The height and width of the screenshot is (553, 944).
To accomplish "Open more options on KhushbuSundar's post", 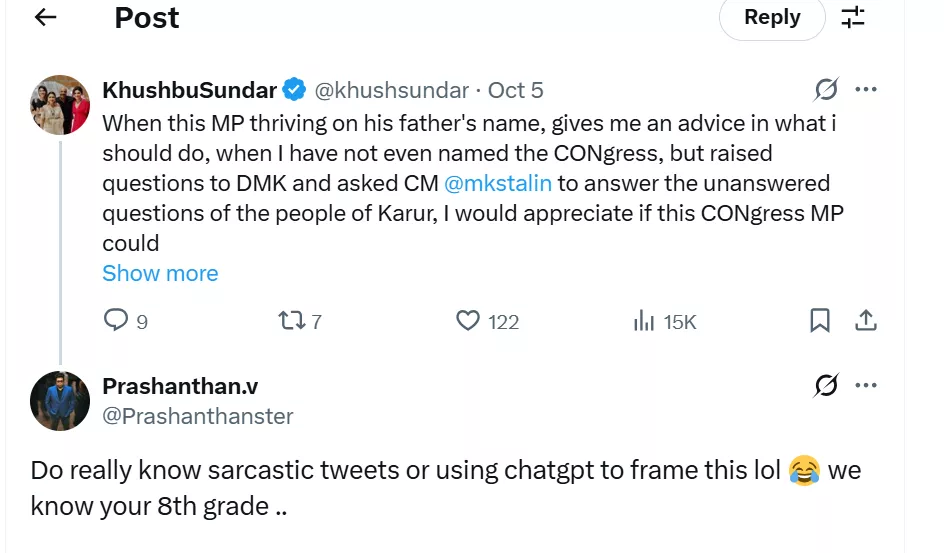I will [866, 90].
